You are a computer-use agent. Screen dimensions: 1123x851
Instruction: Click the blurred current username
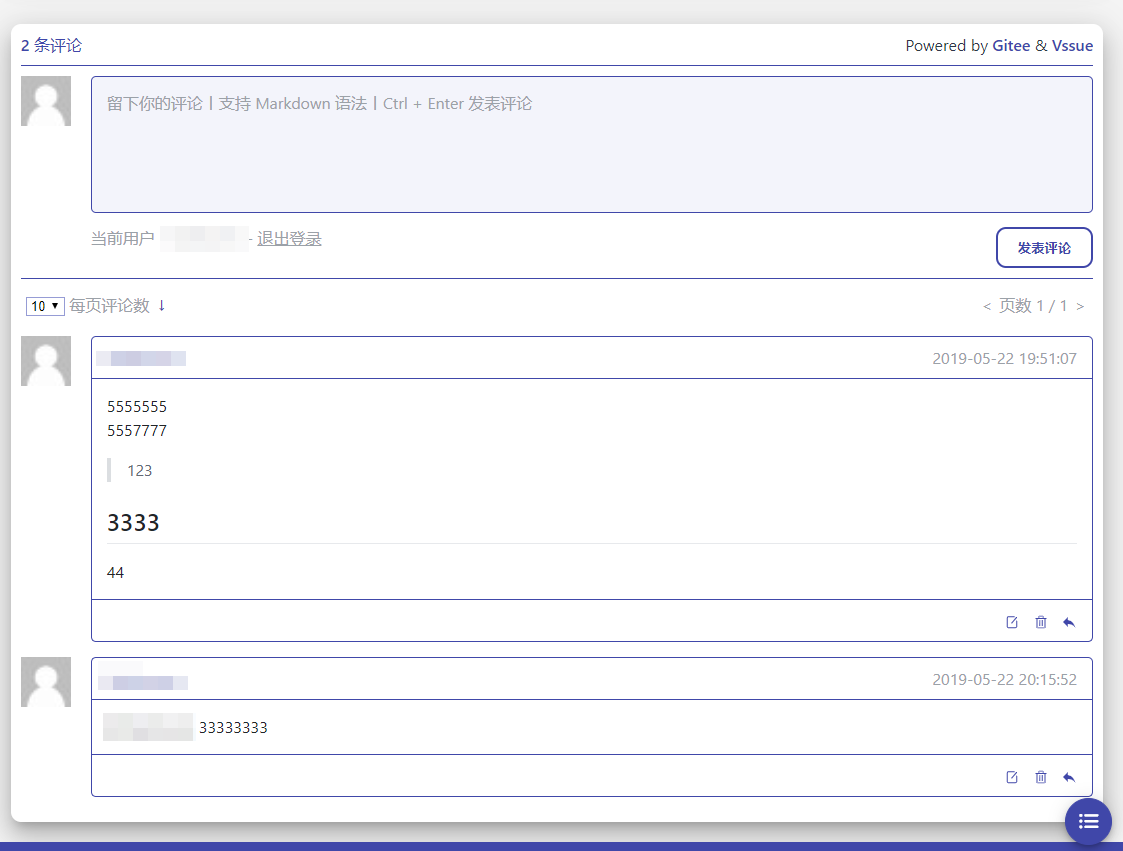point(205,239)
